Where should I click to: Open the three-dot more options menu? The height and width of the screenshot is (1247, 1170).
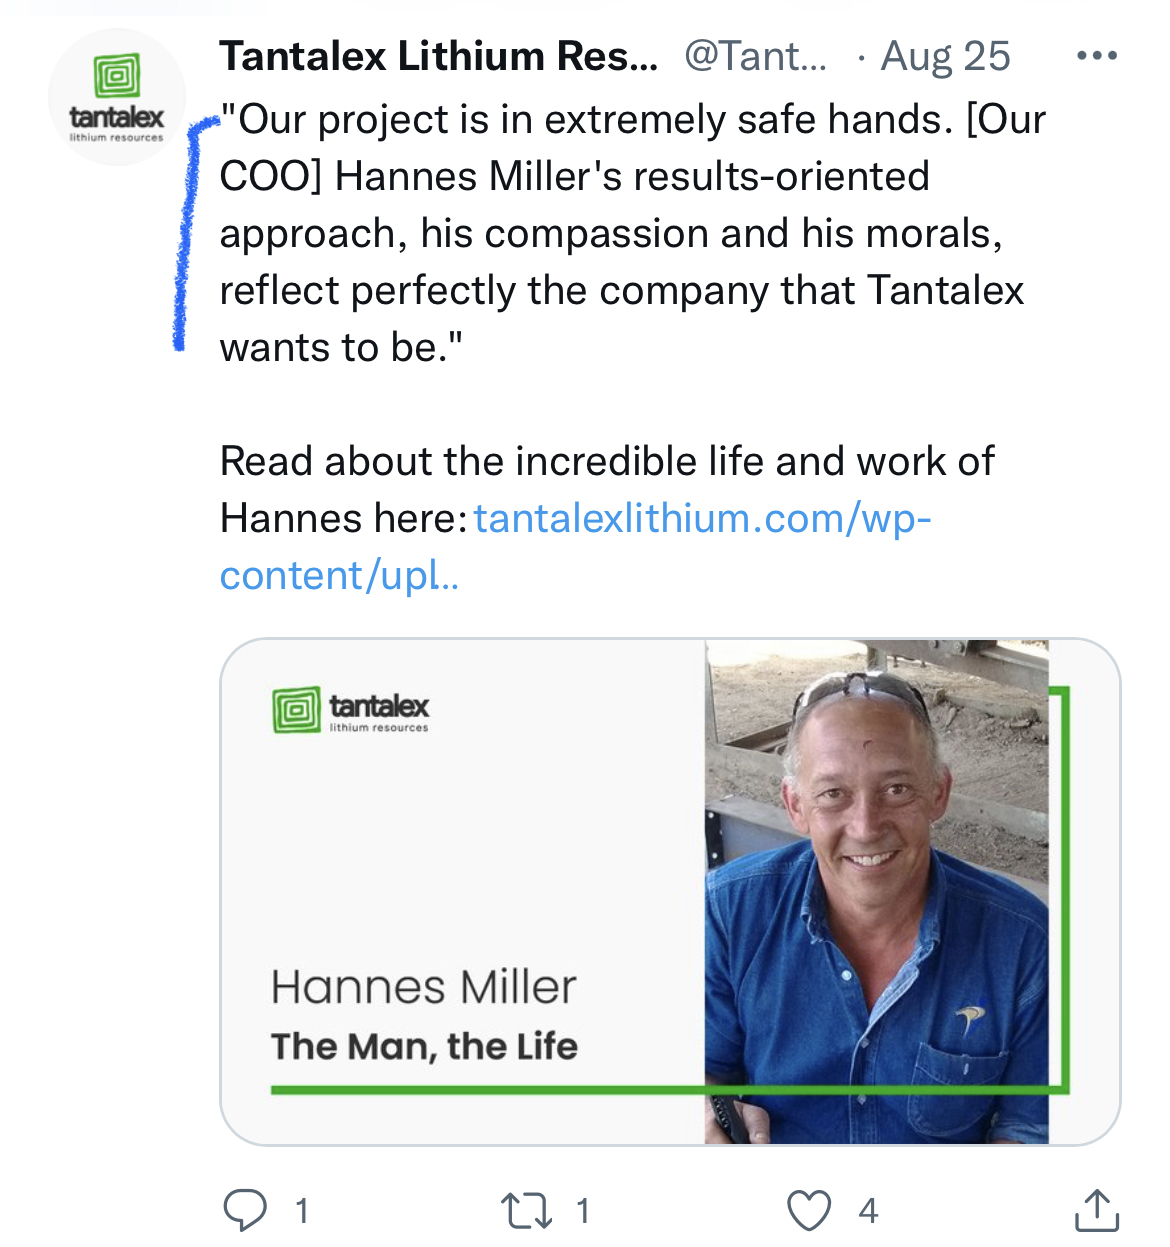click(1097, 56)
